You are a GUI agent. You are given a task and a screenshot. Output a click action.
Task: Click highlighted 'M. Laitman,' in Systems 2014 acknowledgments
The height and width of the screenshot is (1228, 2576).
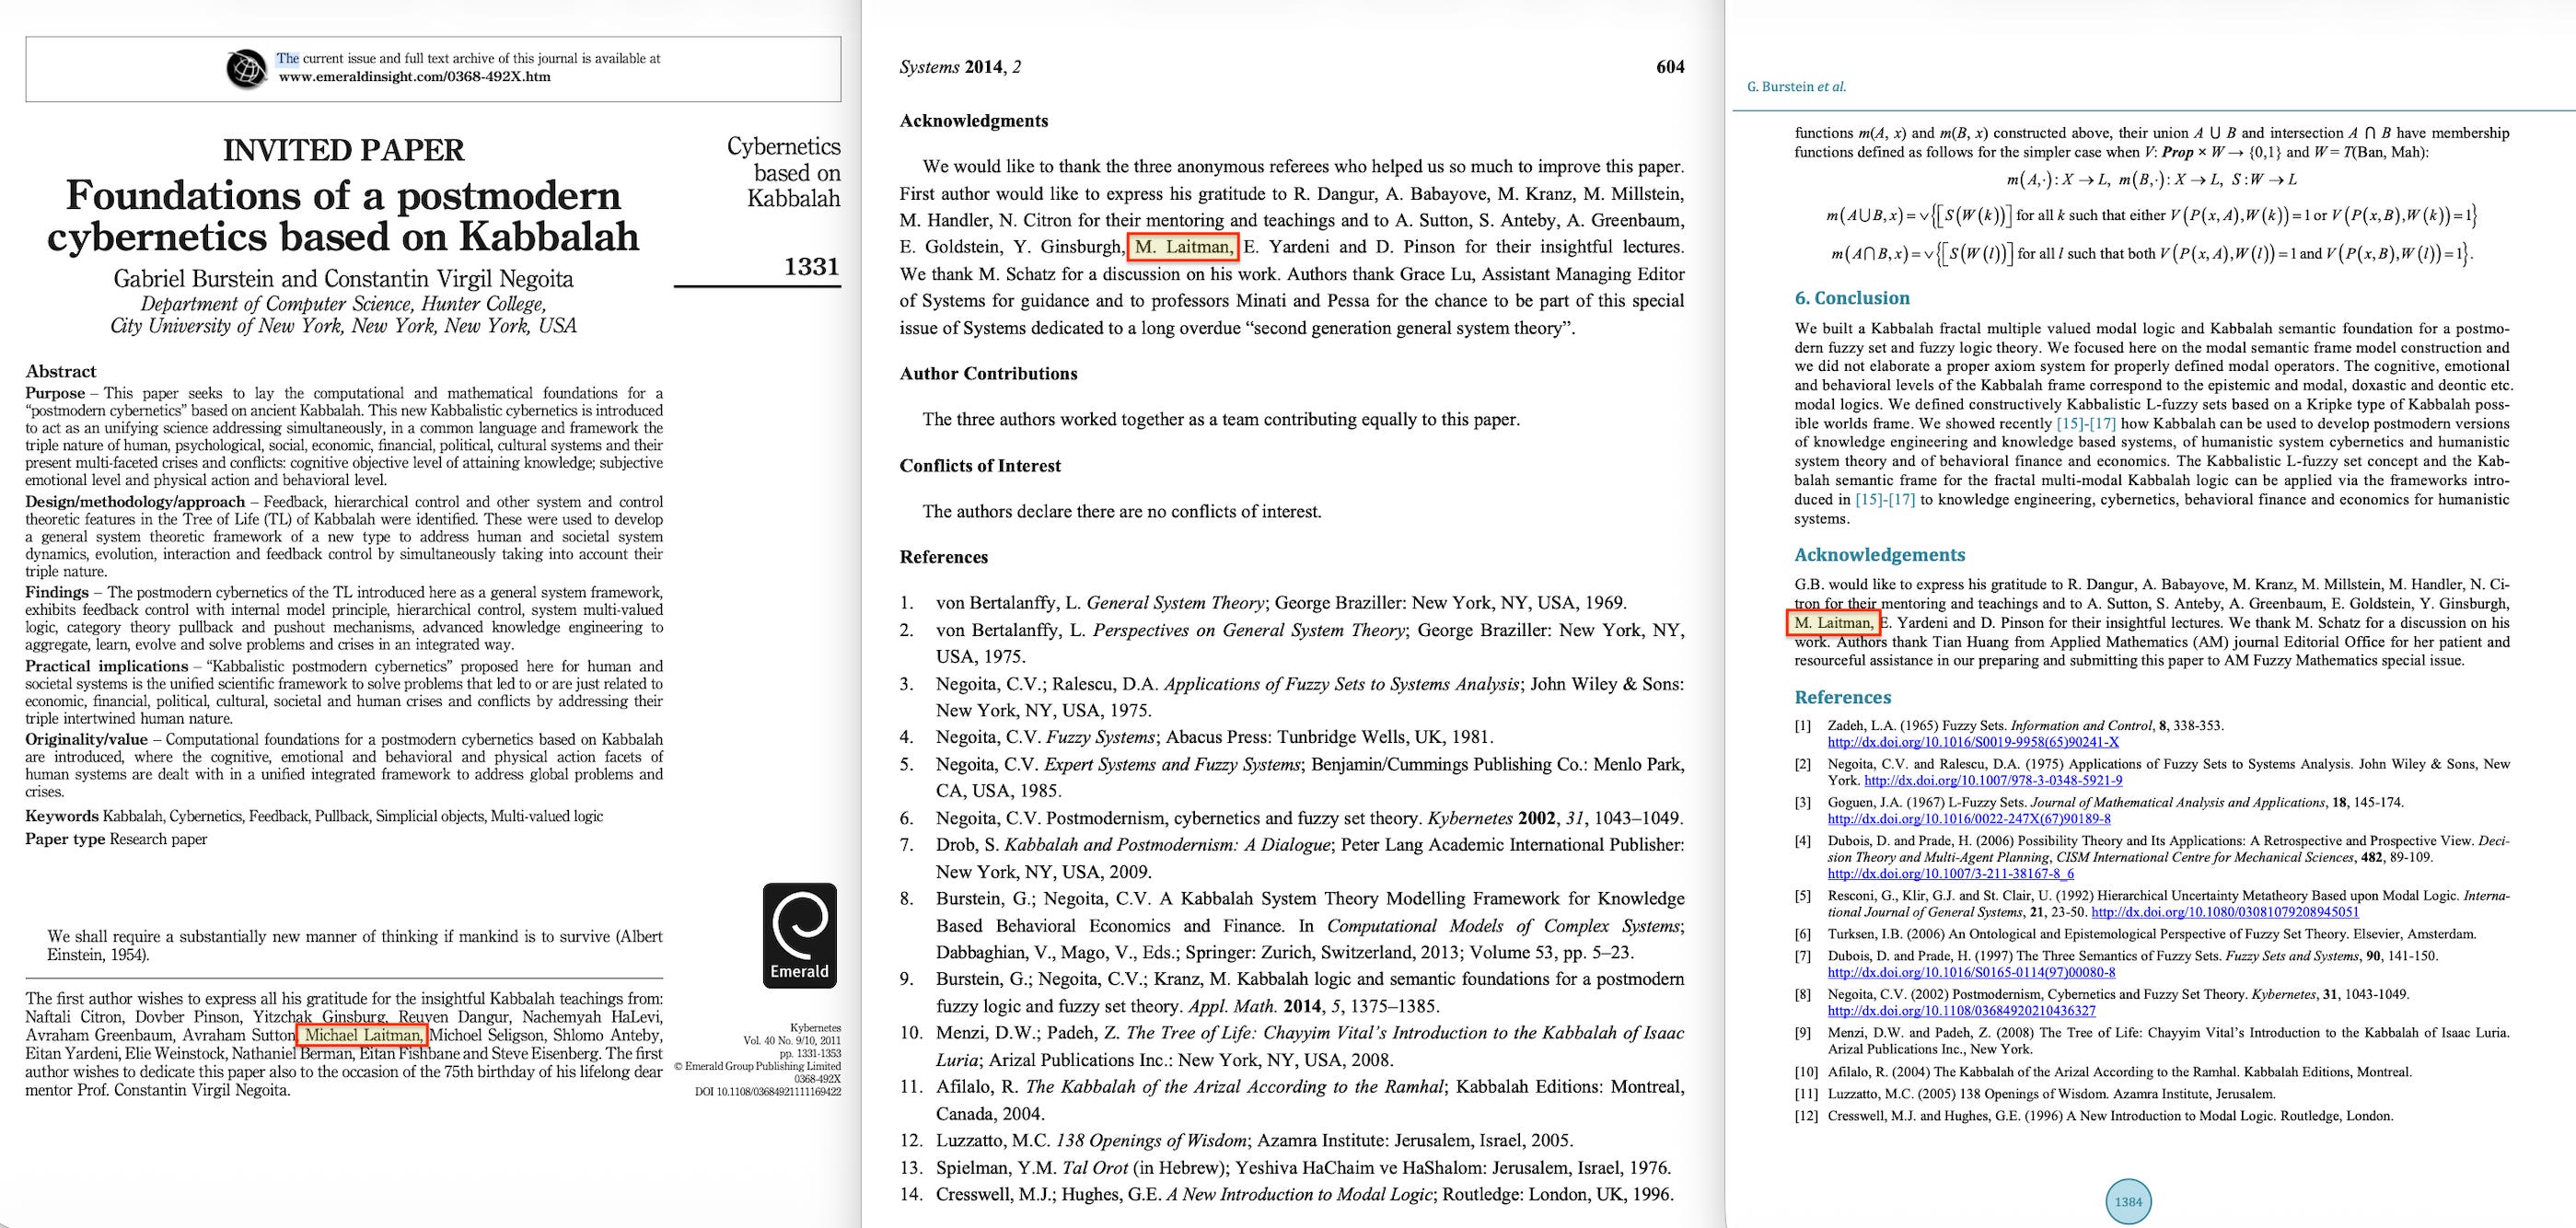[x=1184, y=247]
